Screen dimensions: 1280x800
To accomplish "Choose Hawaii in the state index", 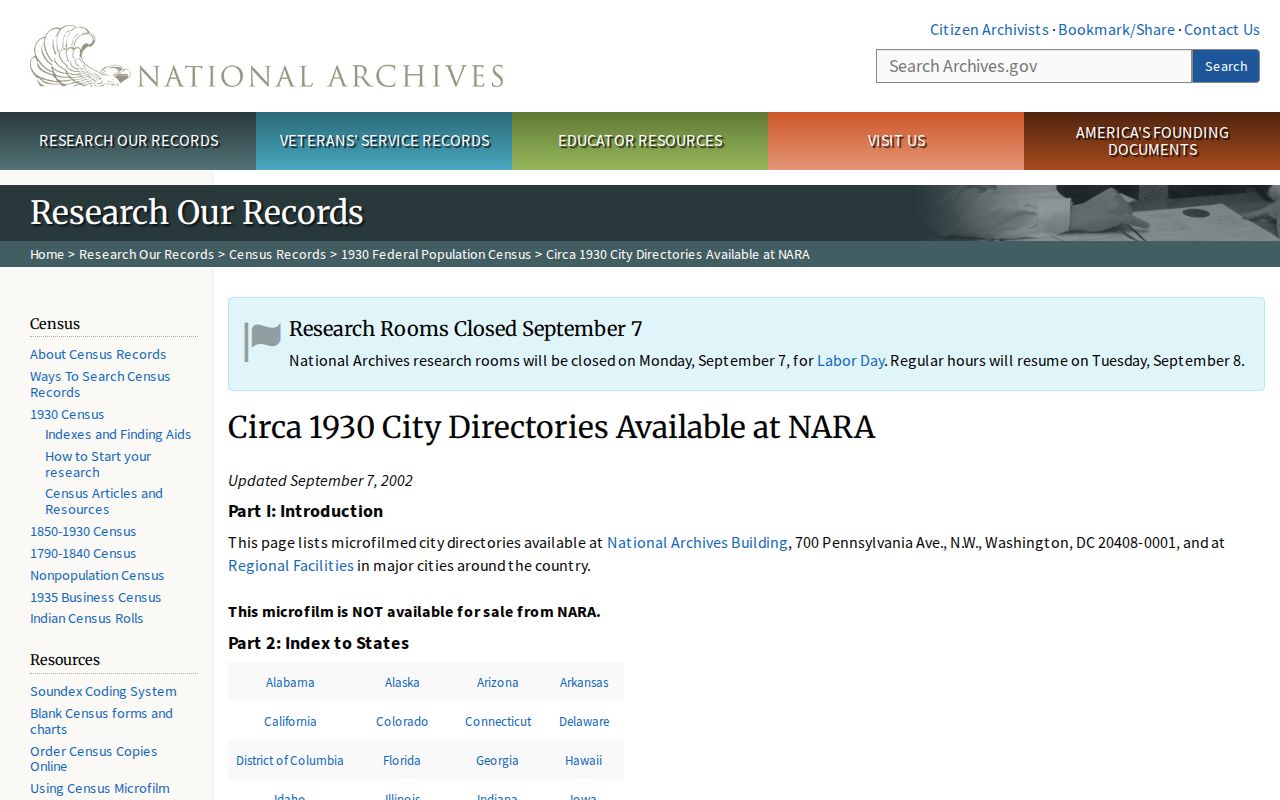I will pyautogui.click(x=583, y=760).
